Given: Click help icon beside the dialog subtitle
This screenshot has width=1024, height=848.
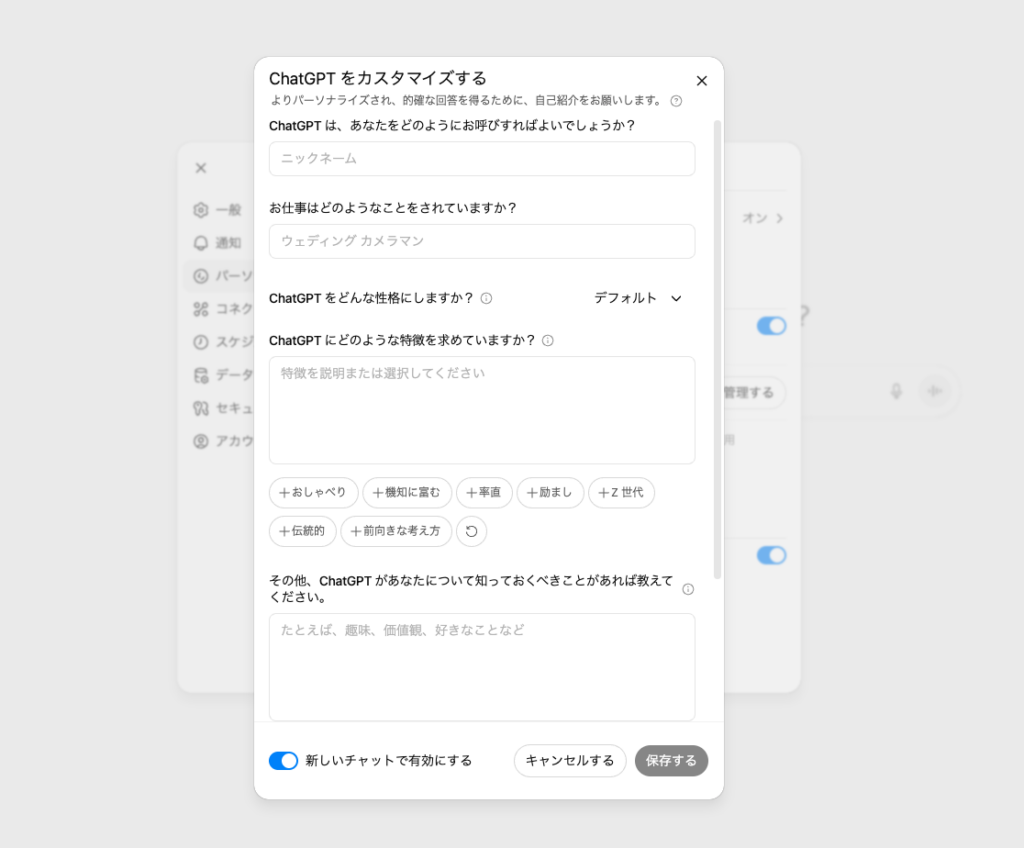Looking at the screenshot, I should click(x=677, y=101).
